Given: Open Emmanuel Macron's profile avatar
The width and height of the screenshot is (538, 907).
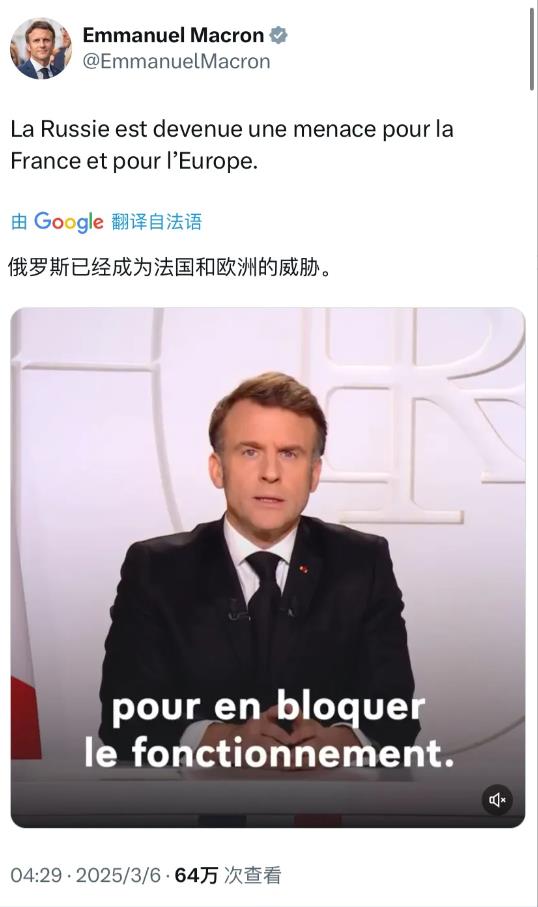Looking at the screenshot, I should point(41,48).
